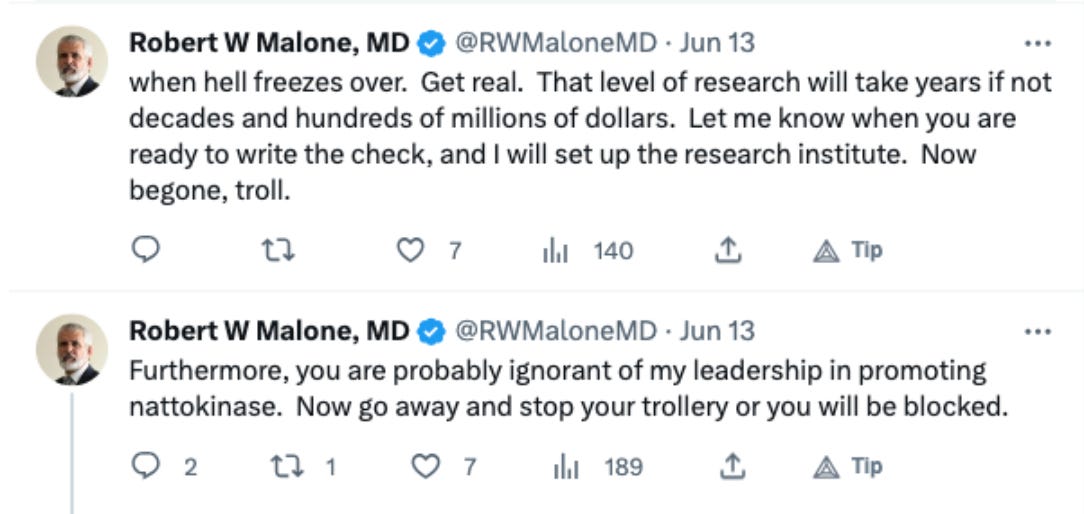The height and width of the screenshot is (514, 1084).
Task: View analytics showing 140 views
Action: [x=588, y=250]
